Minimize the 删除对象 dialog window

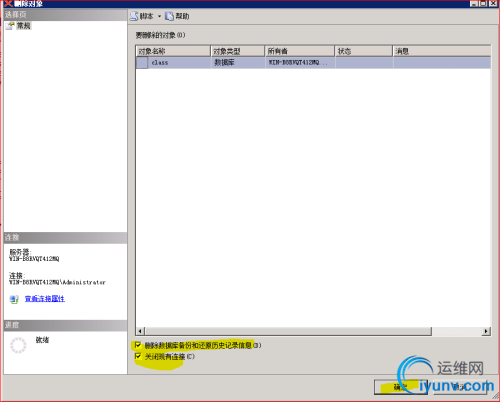[474, 4]
